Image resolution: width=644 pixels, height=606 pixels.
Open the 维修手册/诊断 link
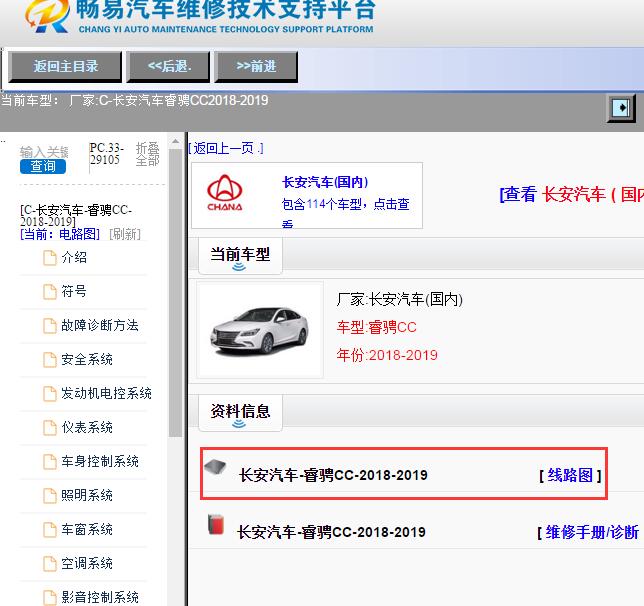tap(592, 532)
